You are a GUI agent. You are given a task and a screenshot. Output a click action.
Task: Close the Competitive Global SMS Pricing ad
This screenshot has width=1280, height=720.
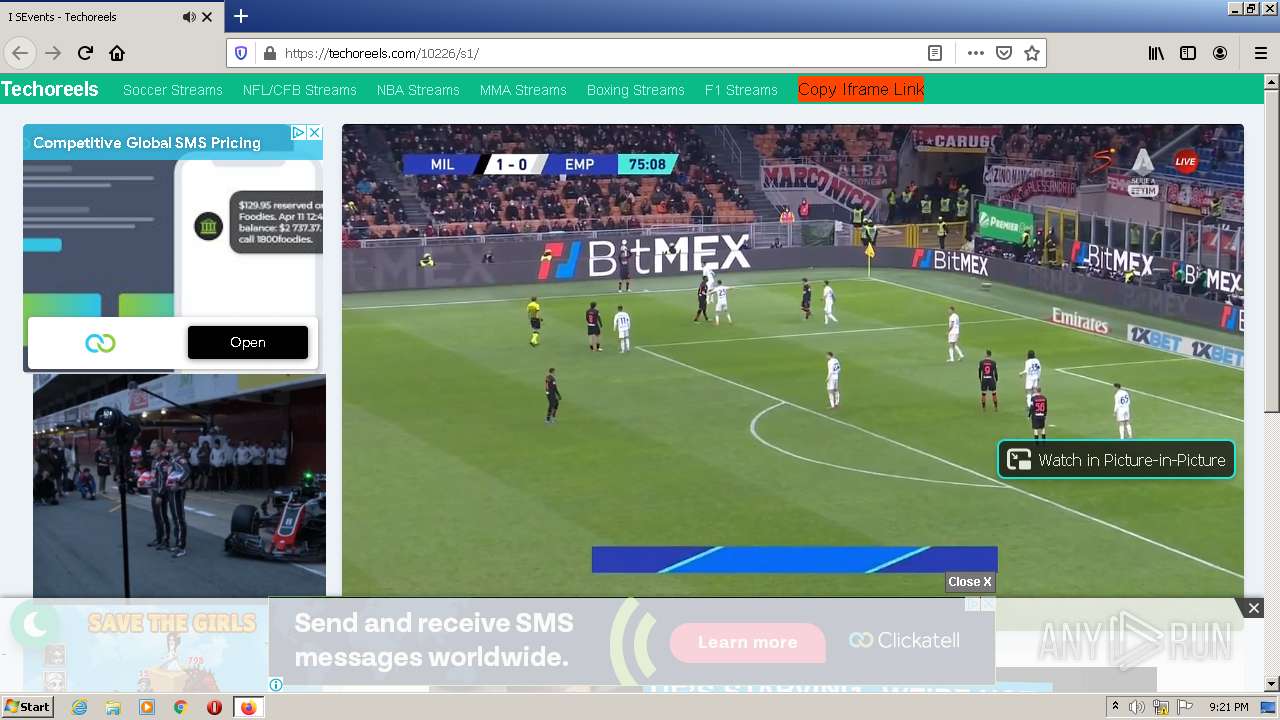click(314, 132)
